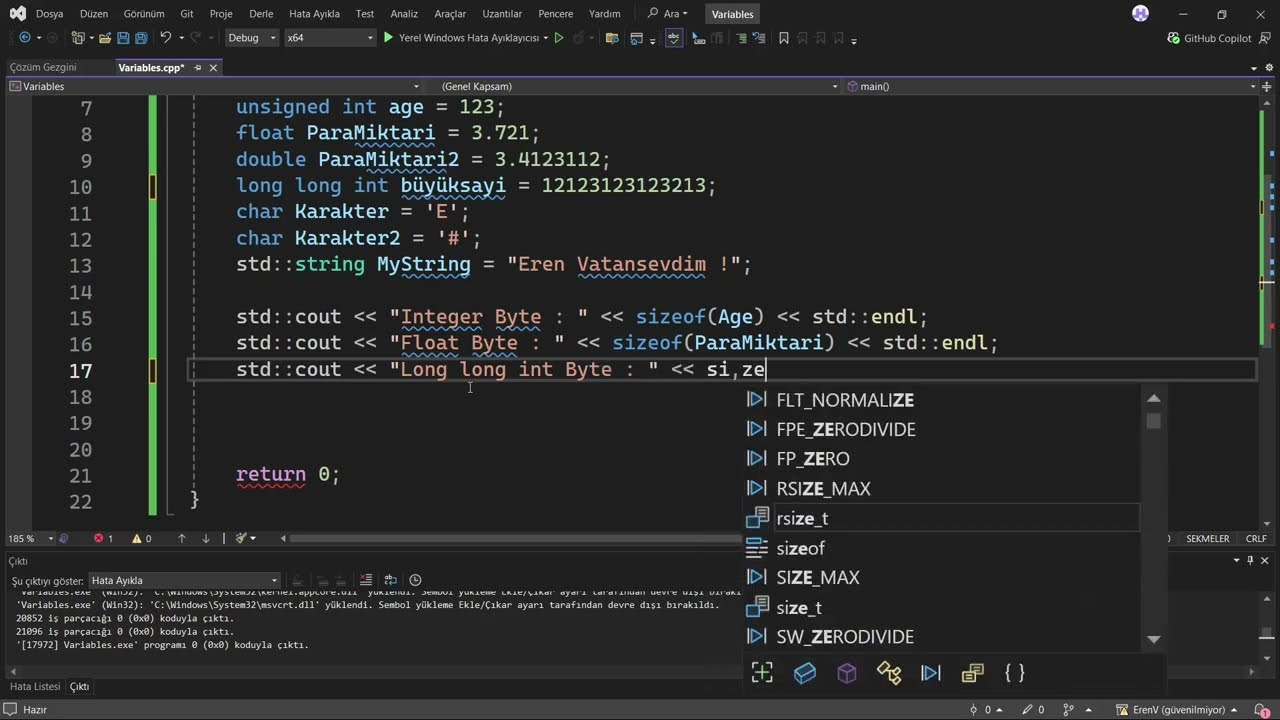Image resolution: width=1280 pixels, height=720 pixels.
Task: Click the Ara search button
Action: 668,14
